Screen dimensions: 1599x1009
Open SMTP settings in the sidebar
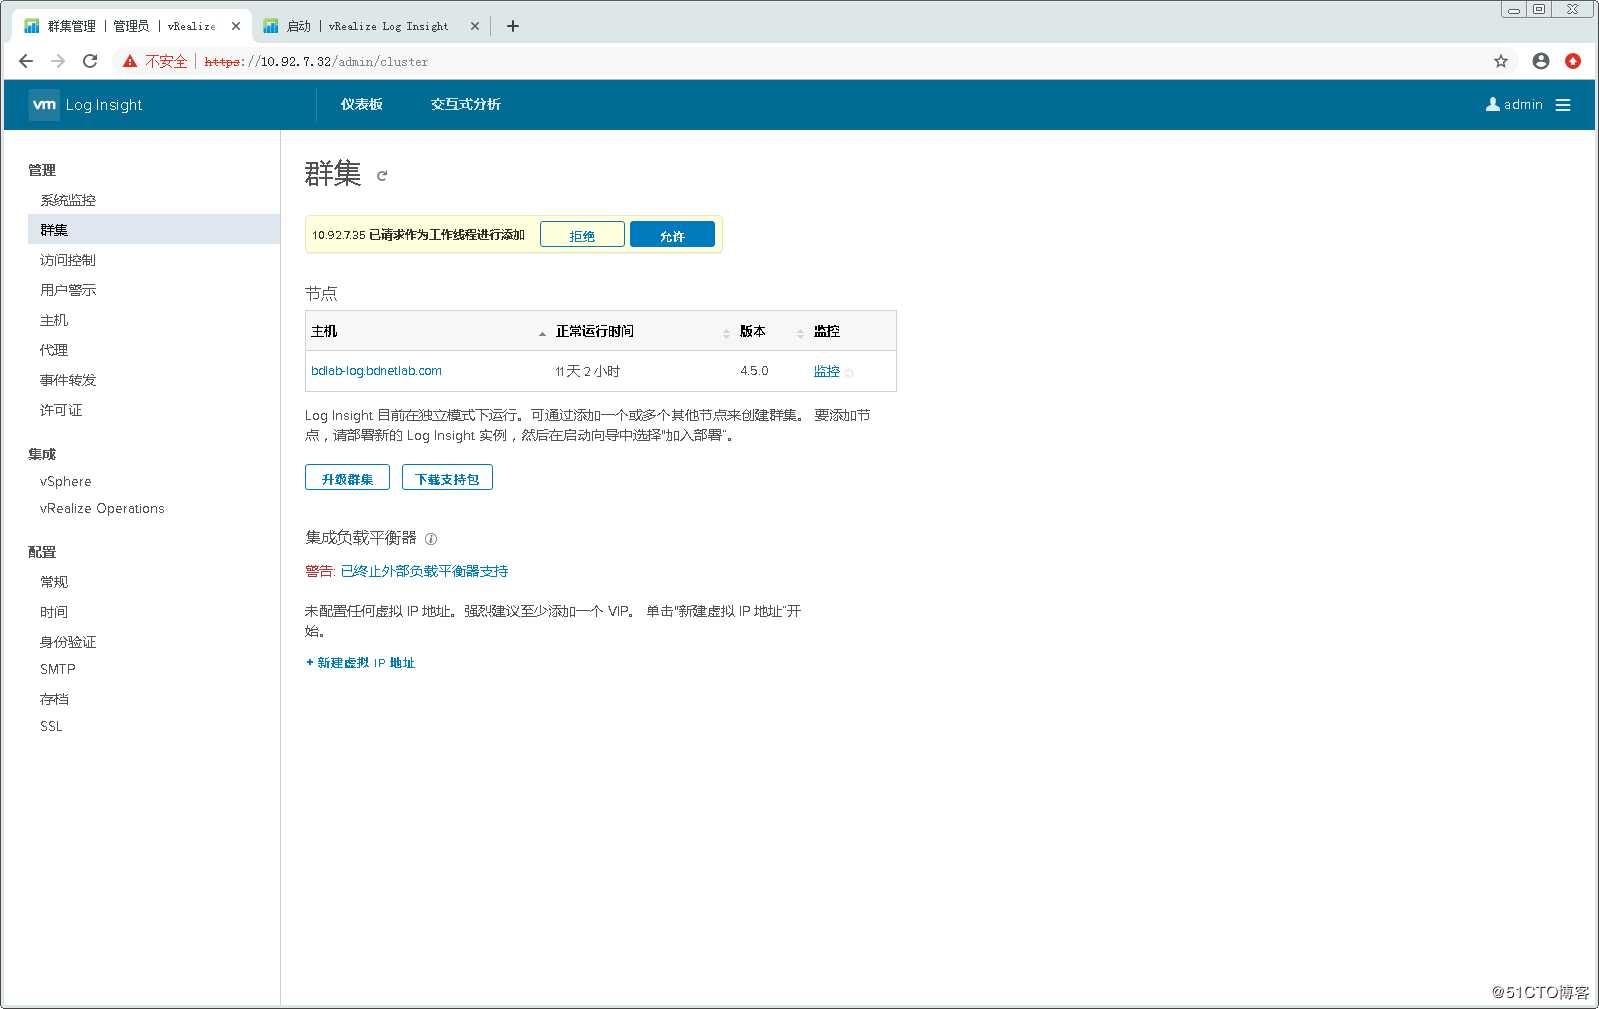[x=57, y=669]
